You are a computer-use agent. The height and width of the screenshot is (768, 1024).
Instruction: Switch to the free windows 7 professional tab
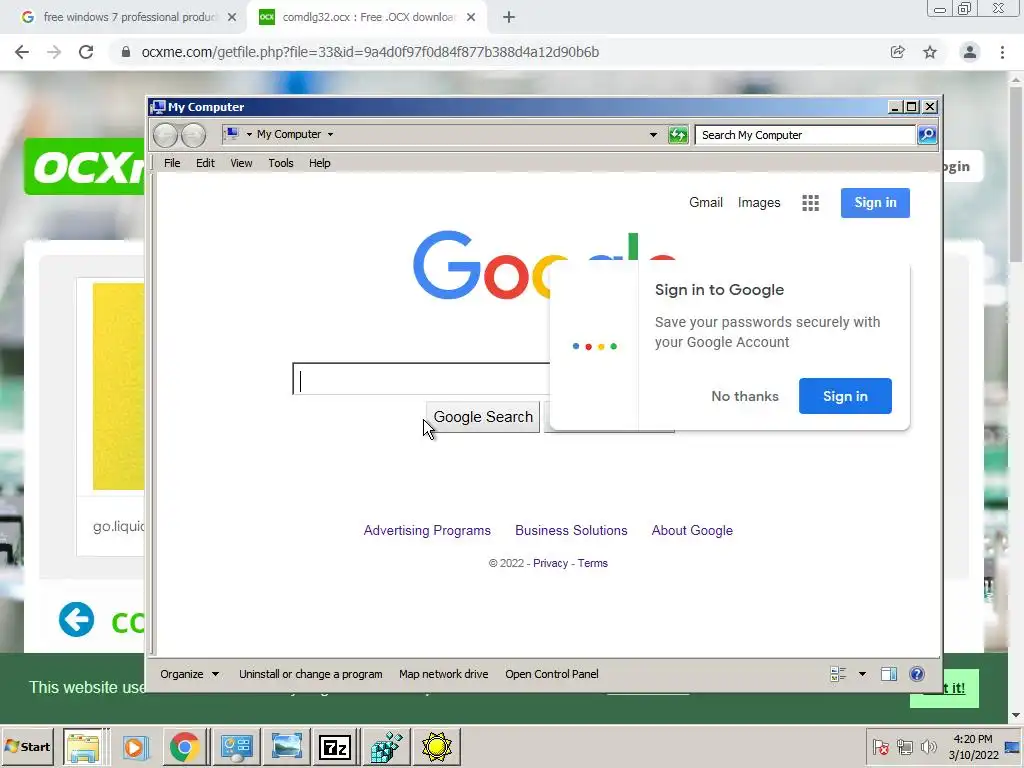click(x=129, y=17)
